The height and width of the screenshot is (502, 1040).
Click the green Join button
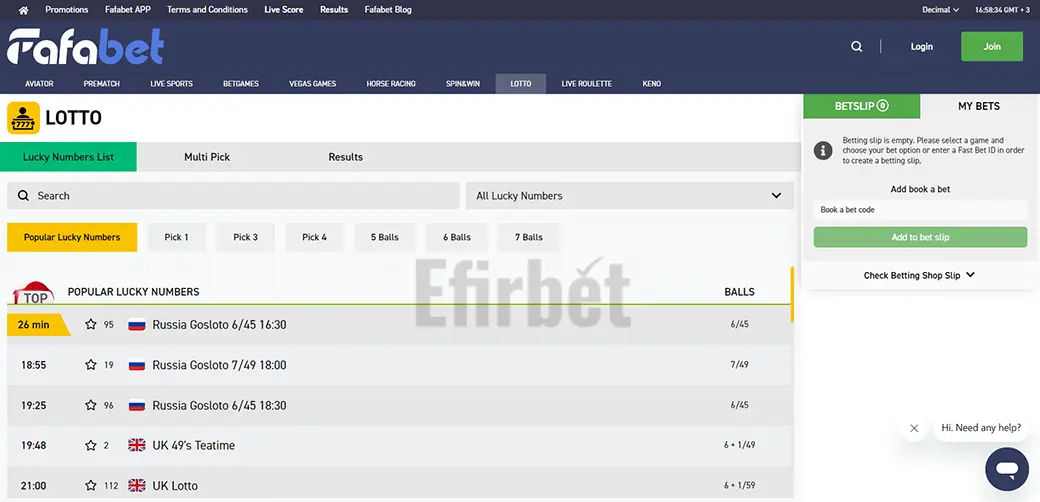coord(992,46)
